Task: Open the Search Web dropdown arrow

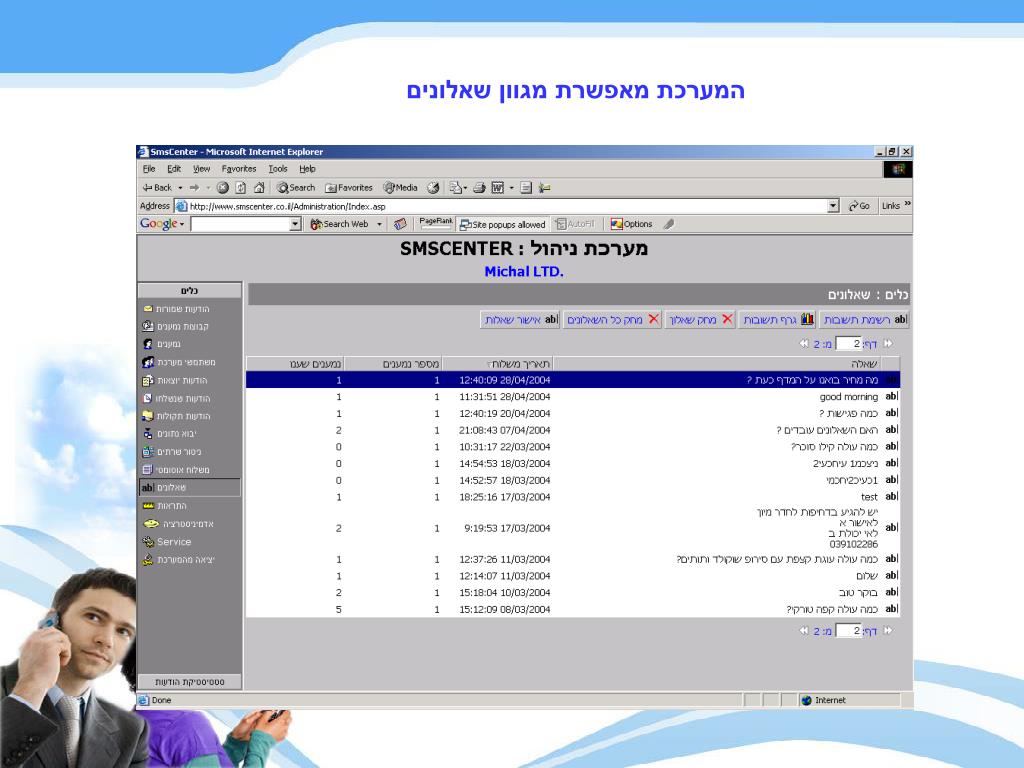Action: coord(379,225)
